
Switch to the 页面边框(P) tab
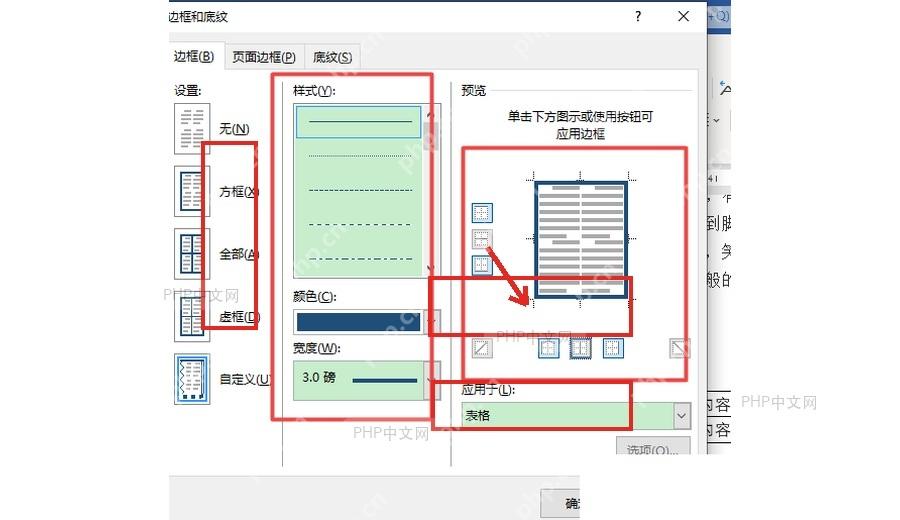click(x=264, y=57)
